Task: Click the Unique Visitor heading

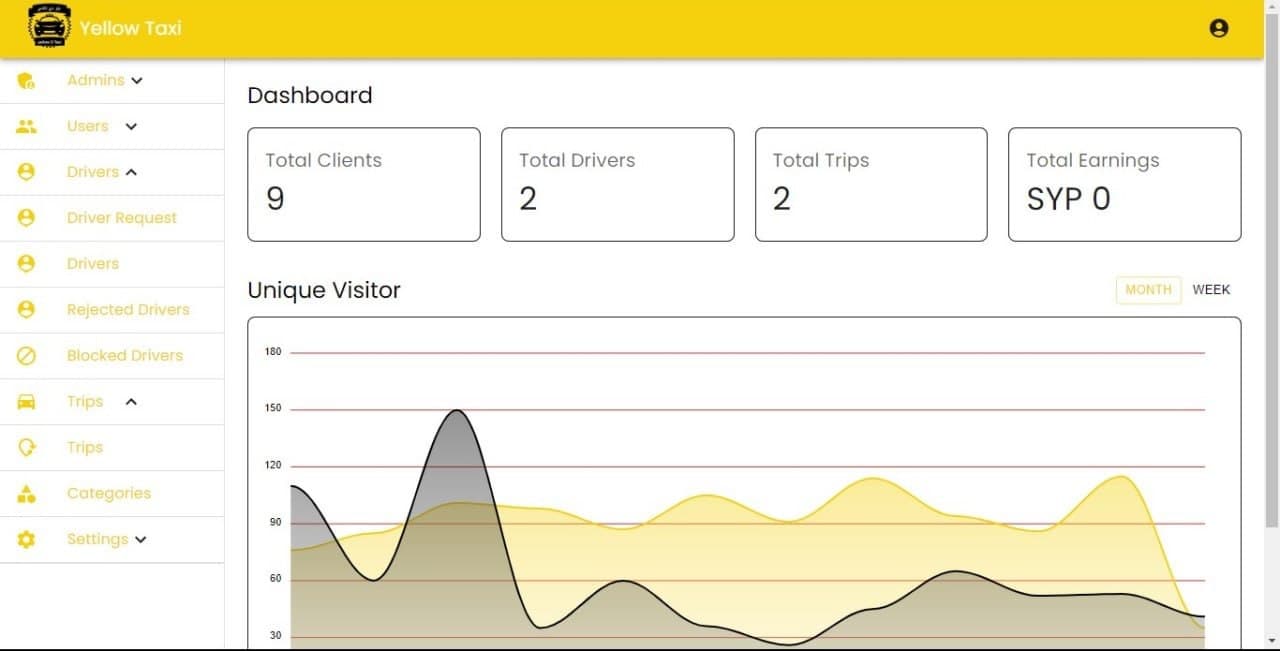Action: (324, 291)
